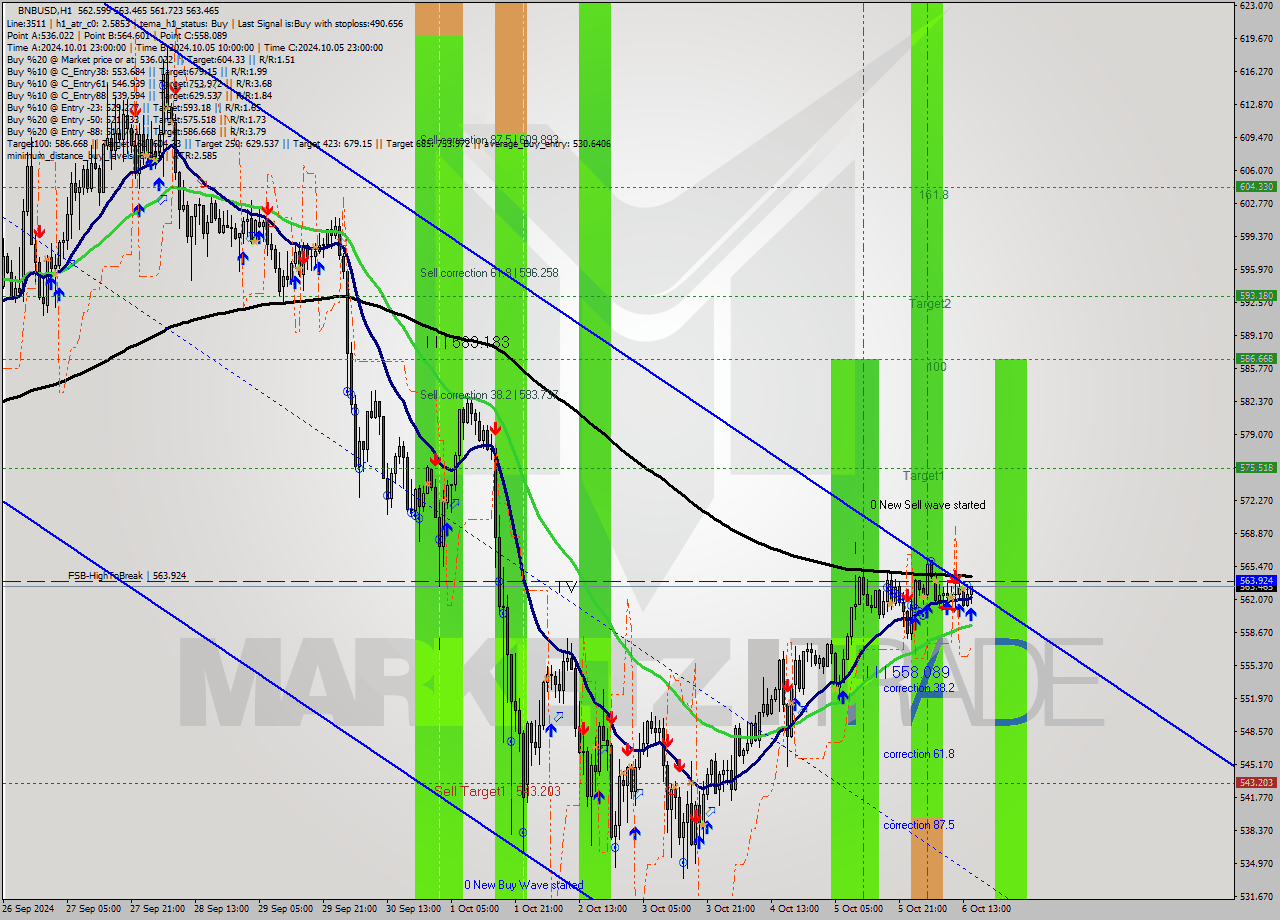Click 'Sell correction 87.5 | 609.893' label
This screenshot has width=1280, height=920.
pyautogui.click(x=489, y=140)
